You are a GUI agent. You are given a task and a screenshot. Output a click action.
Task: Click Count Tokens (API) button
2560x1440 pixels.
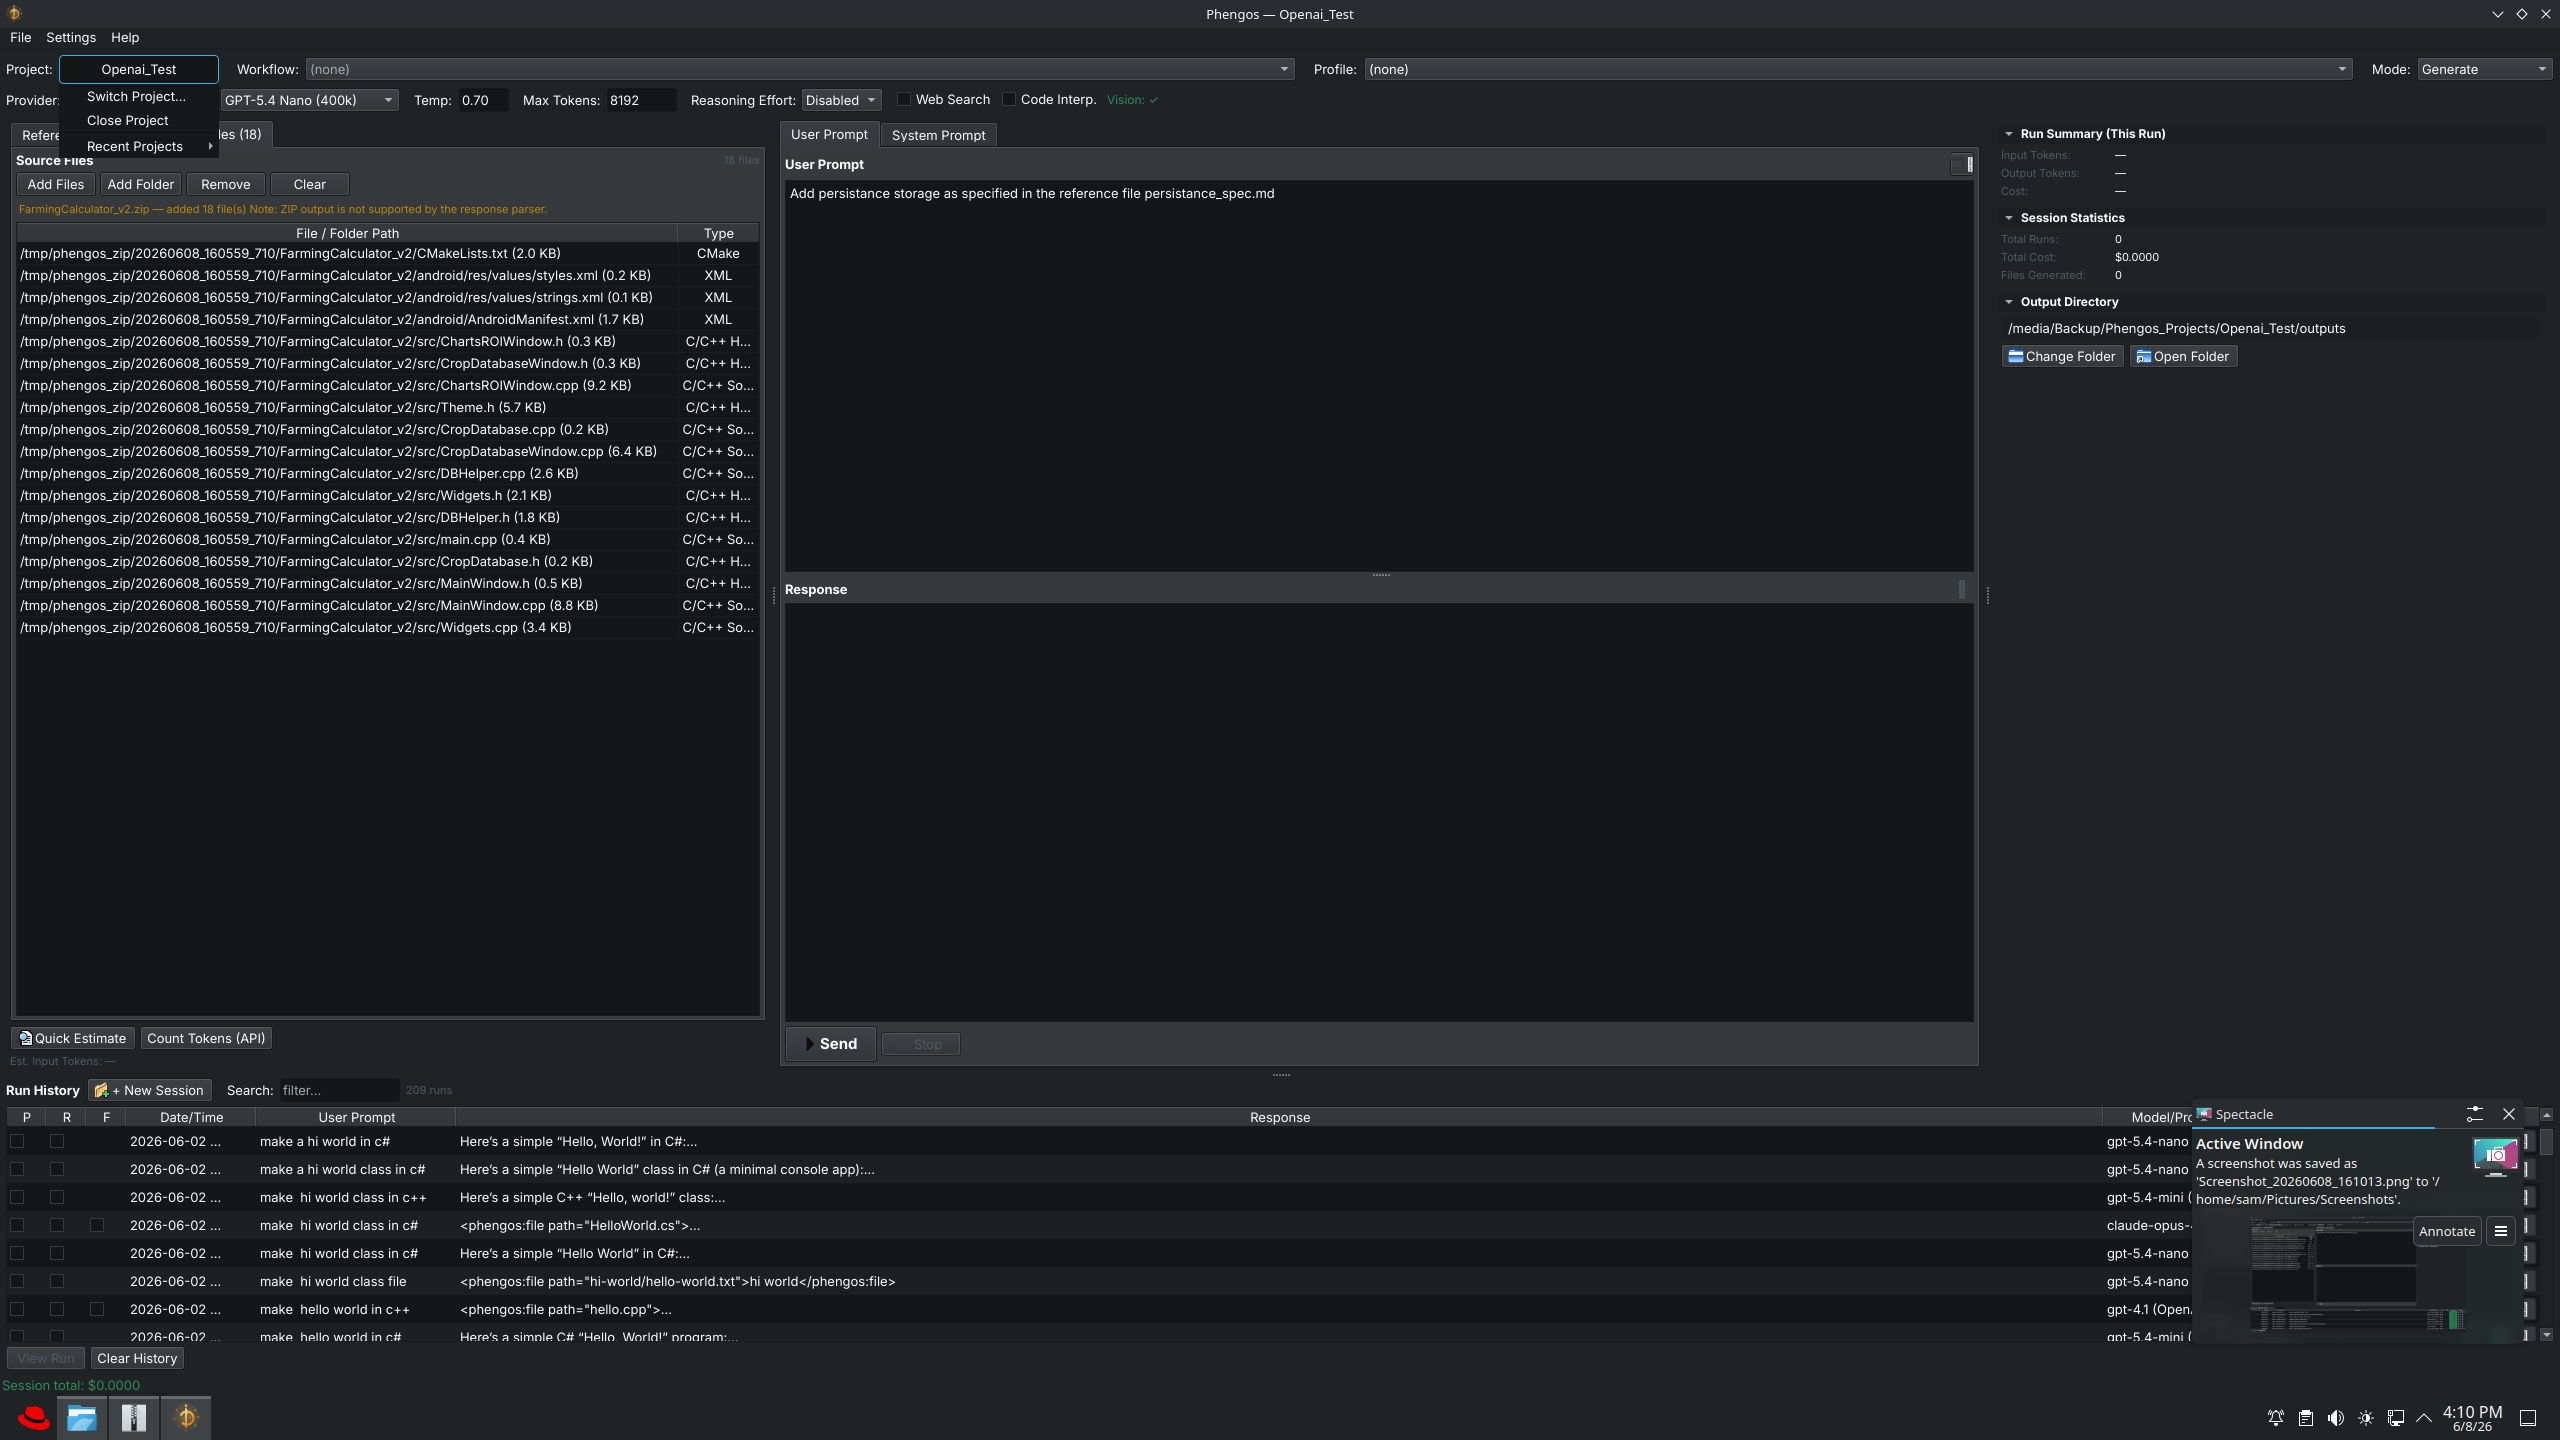(x=206, y=1038)
